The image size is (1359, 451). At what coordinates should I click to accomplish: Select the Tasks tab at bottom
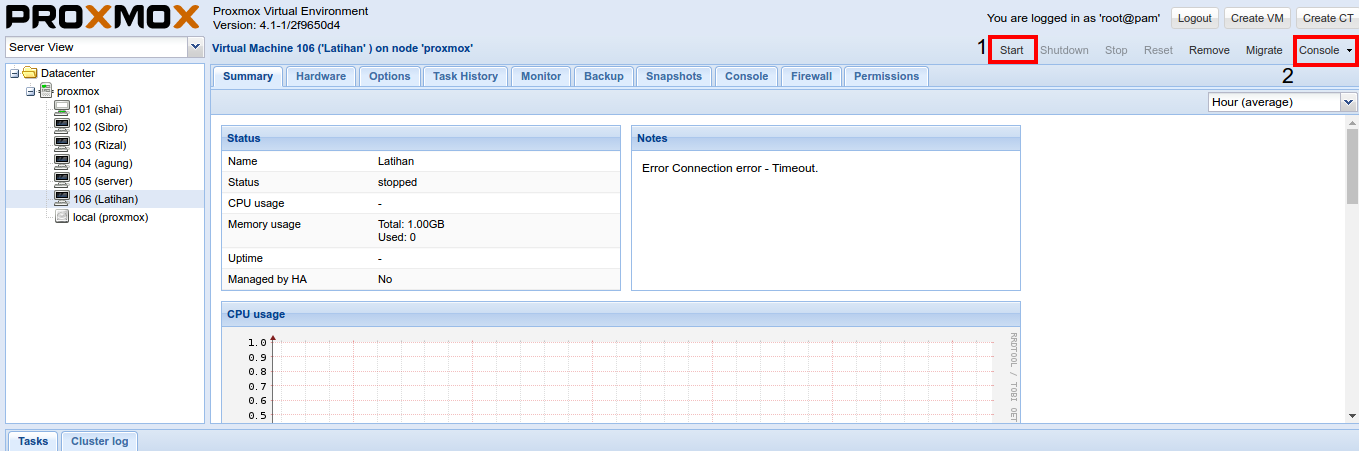click(33, 441)
